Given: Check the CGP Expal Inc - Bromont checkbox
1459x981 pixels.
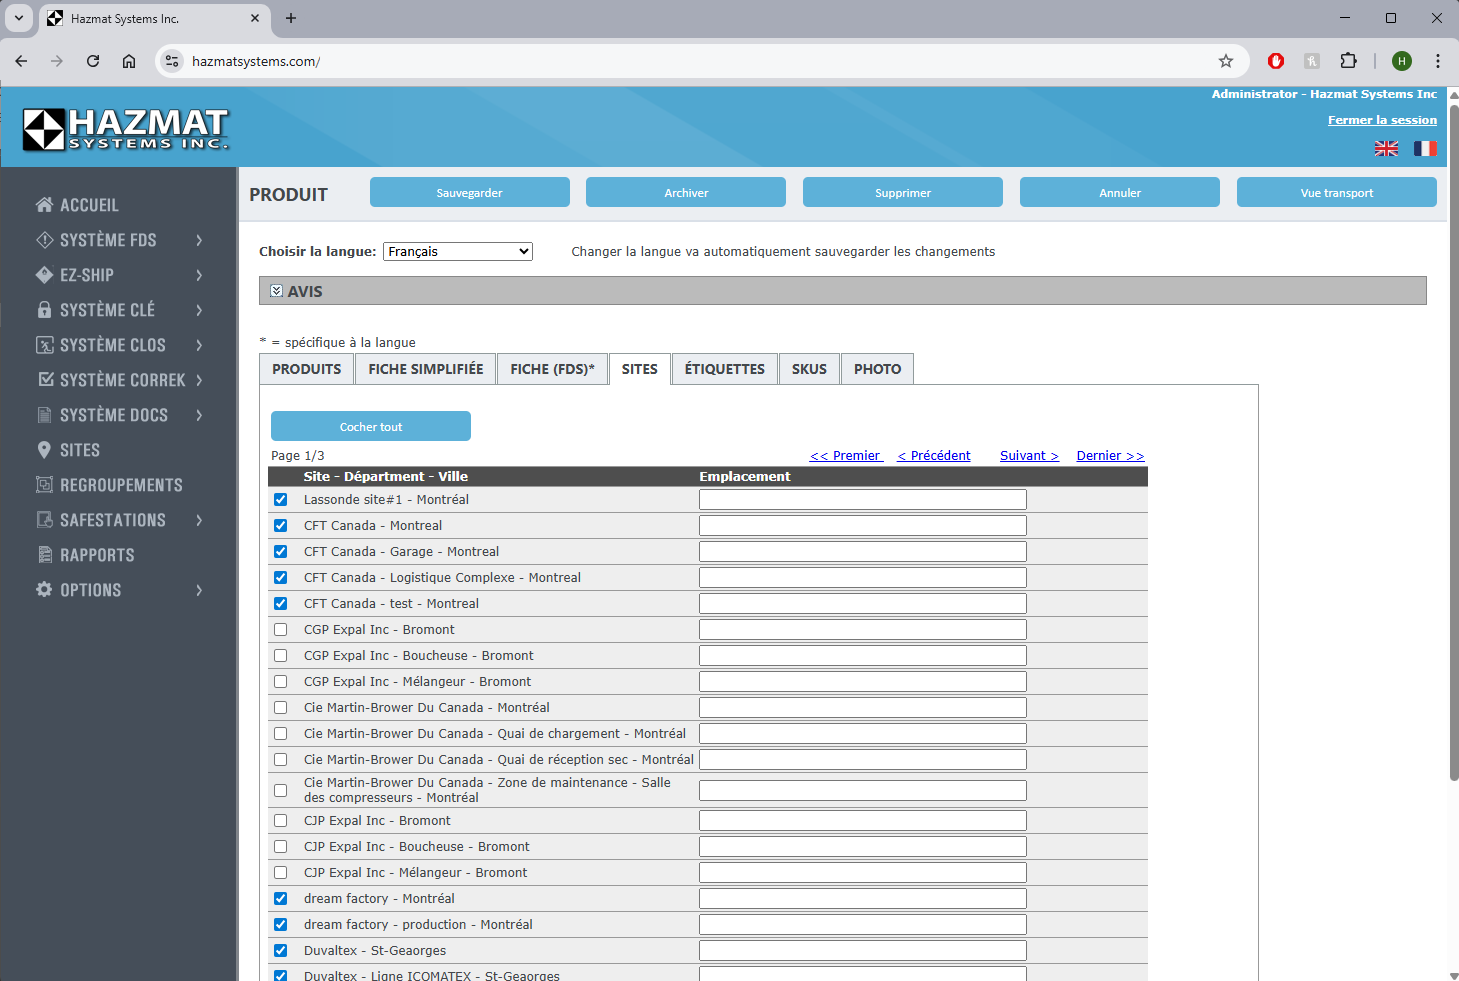Looking at the screenshot, I should (281, 630).
